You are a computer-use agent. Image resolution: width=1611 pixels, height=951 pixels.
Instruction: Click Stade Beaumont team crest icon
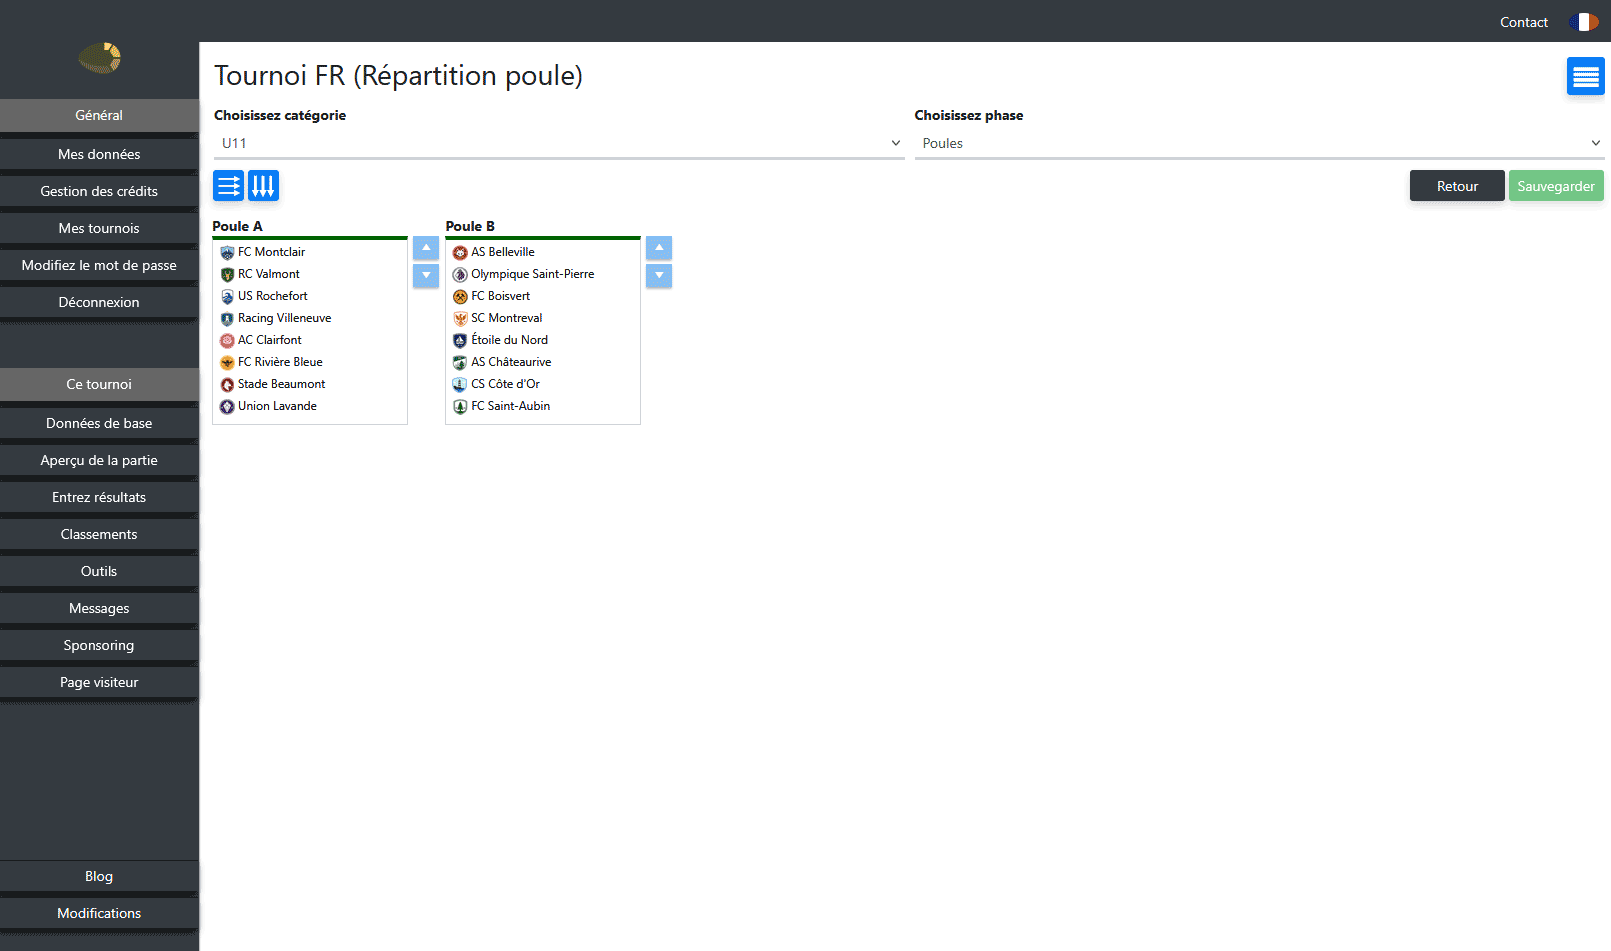point(227,385)
